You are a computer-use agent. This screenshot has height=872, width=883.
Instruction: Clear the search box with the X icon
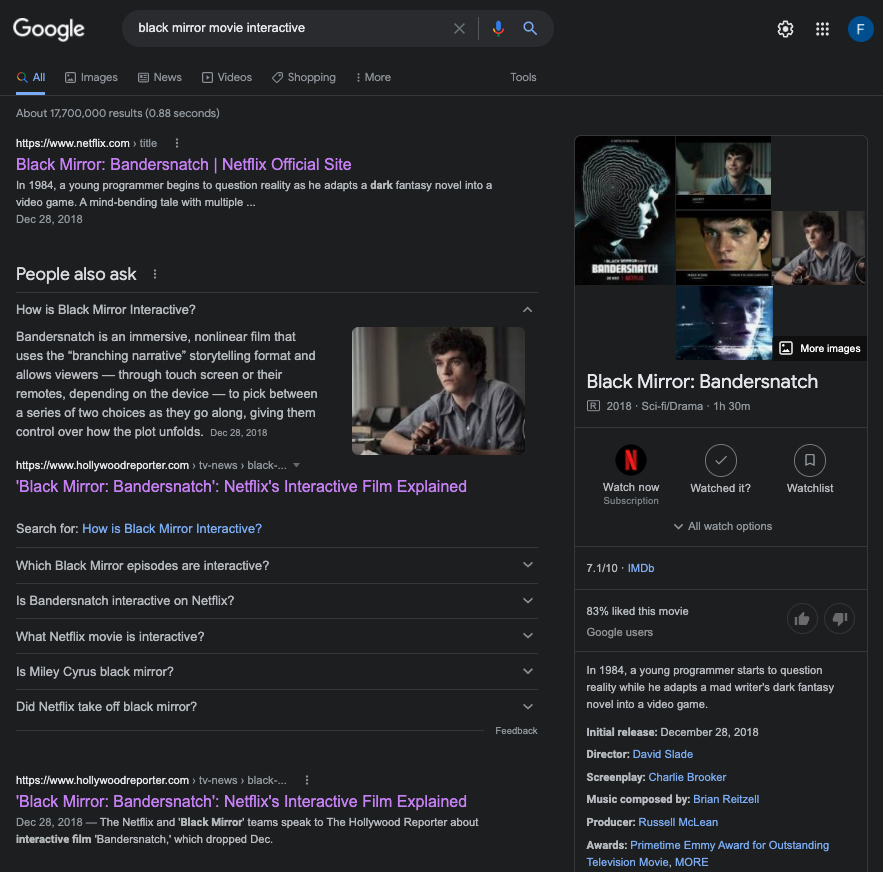click(x=460, y=28)
